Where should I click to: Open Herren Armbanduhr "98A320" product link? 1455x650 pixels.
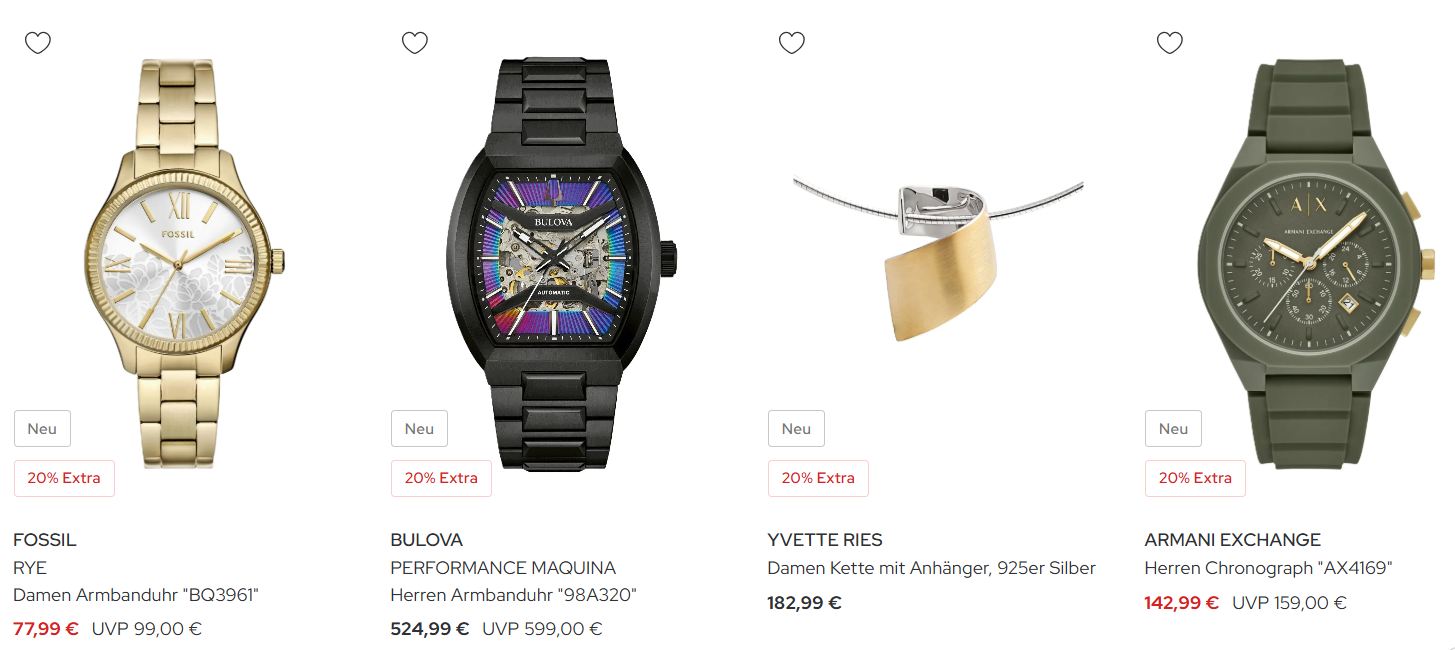(513, 595)
